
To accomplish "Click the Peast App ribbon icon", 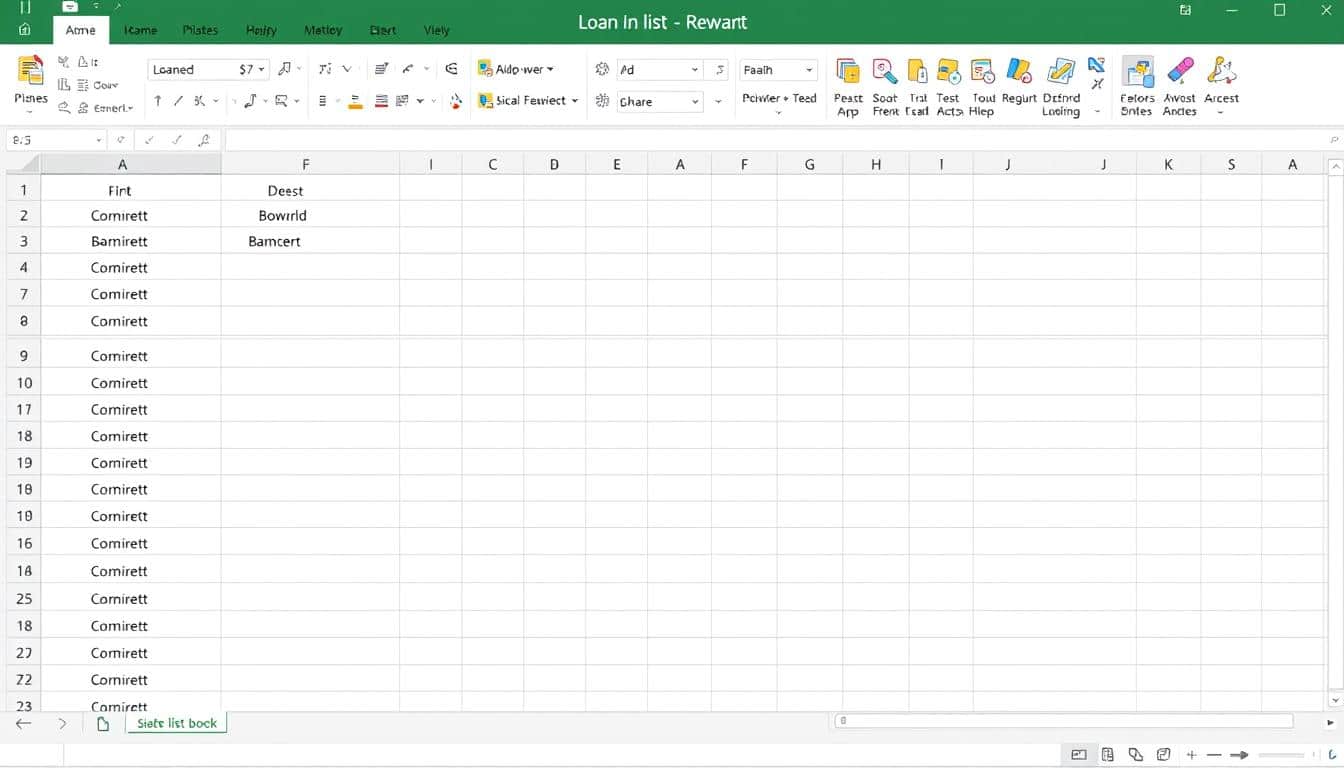I will 848,71.
